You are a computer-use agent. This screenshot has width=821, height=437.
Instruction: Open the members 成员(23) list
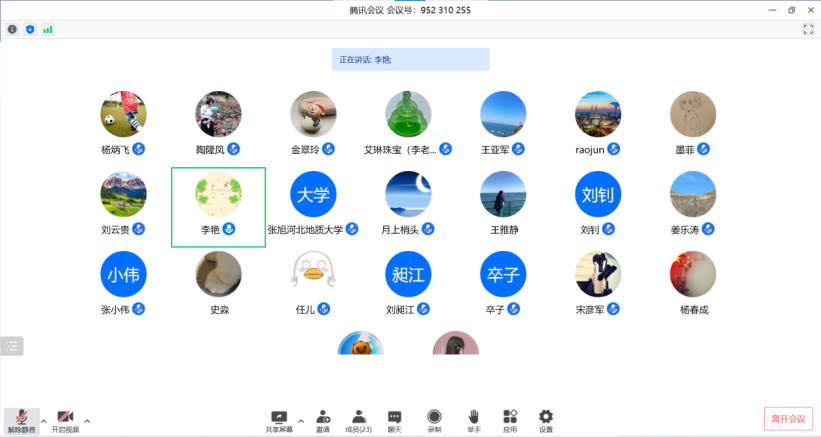tap(358, 418)
